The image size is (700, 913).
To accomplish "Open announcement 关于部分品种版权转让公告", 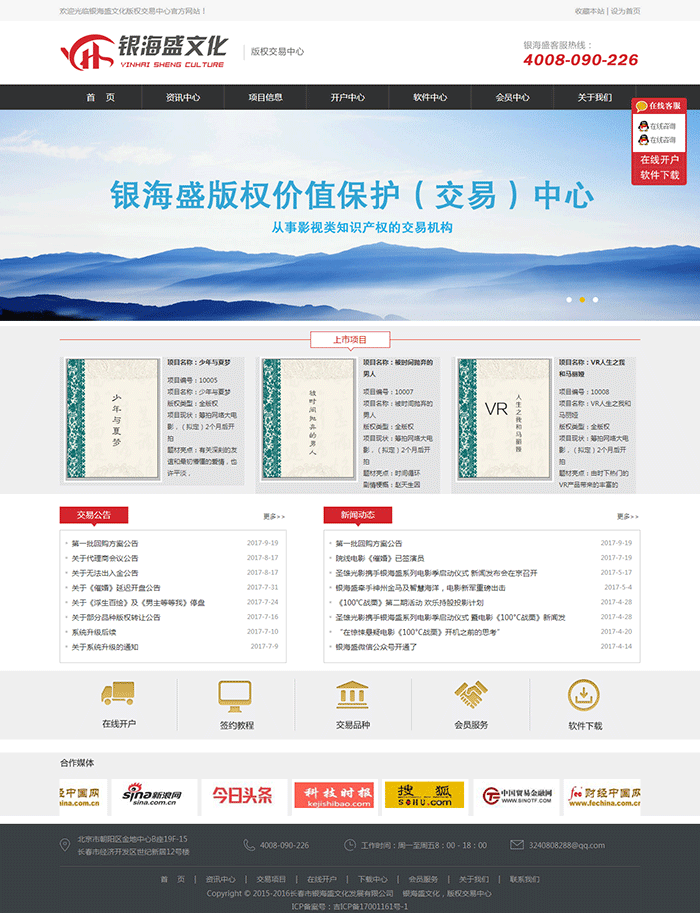I will coord(116,617).
